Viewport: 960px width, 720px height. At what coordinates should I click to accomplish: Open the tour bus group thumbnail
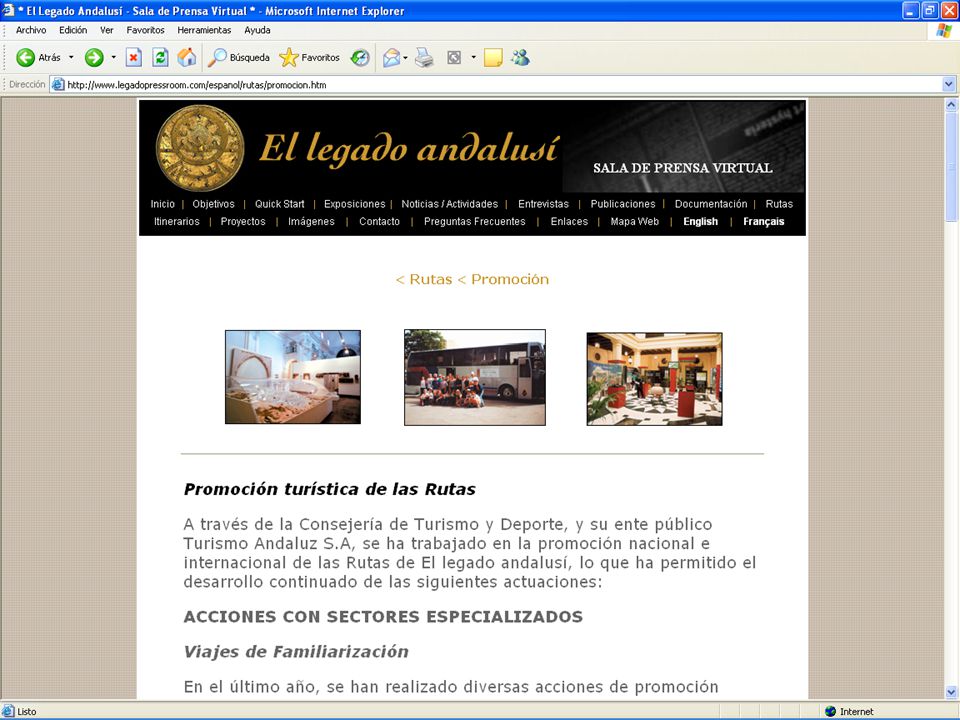474,377
